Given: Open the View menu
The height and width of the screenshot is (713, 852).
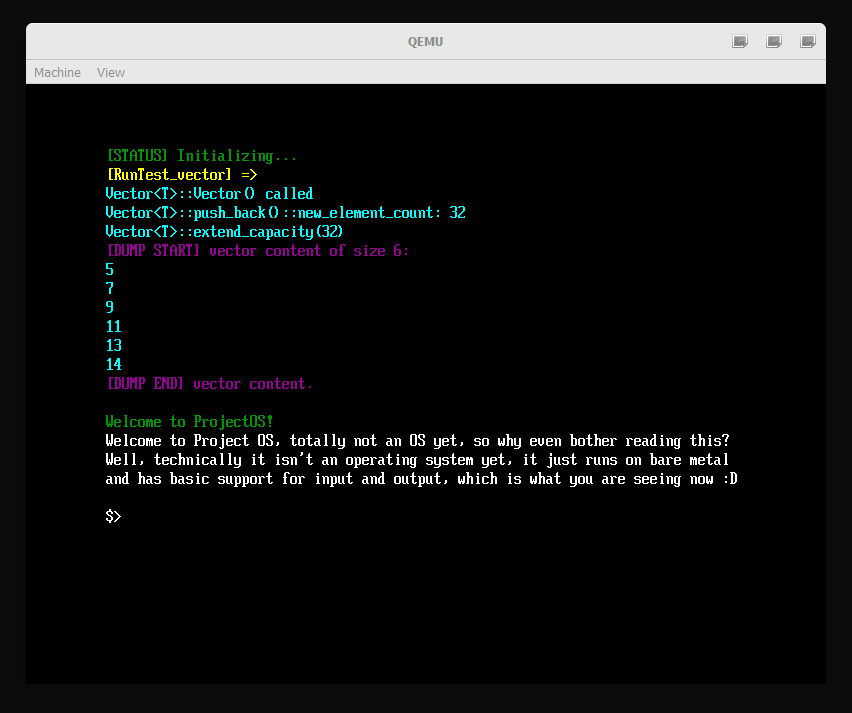Looking at the screenshot, I should tap(111, 72).
